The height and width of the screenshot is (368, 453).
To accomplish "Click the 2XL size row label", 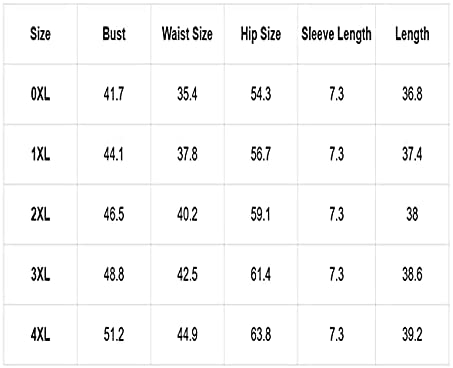I will click(40, 214).
